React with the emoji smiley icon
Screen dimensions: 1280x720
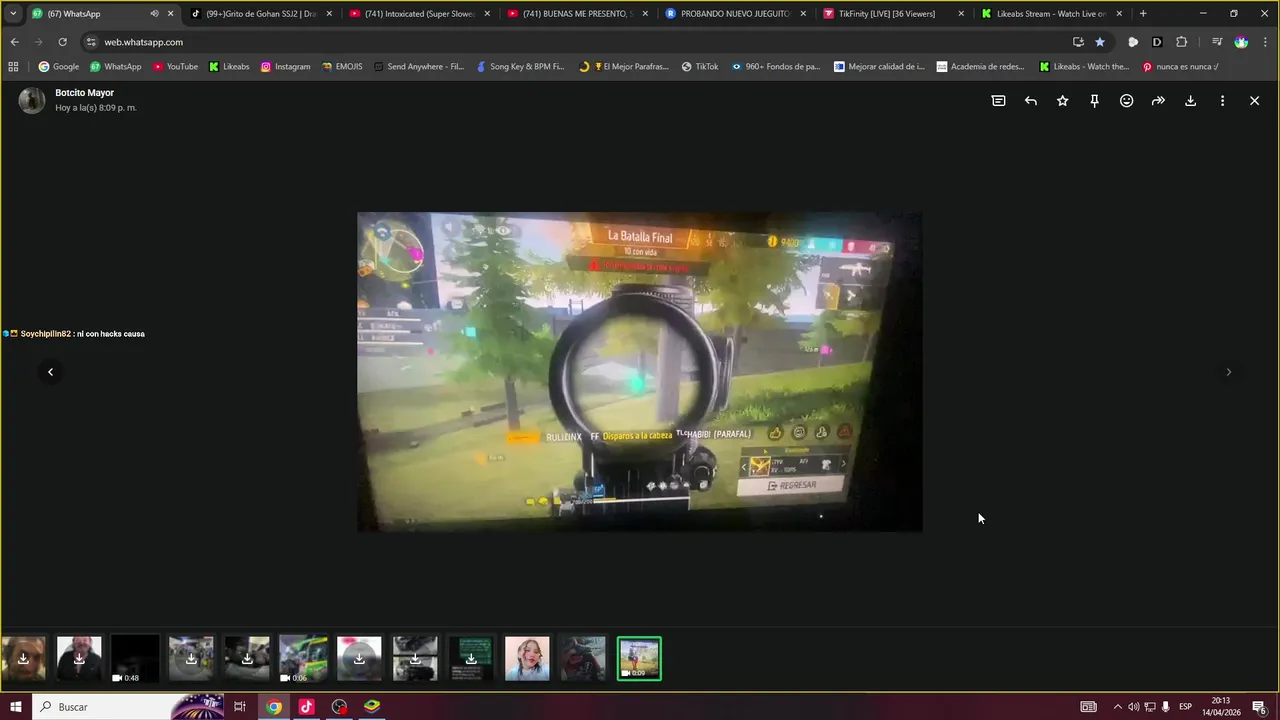pos(1126,101)
